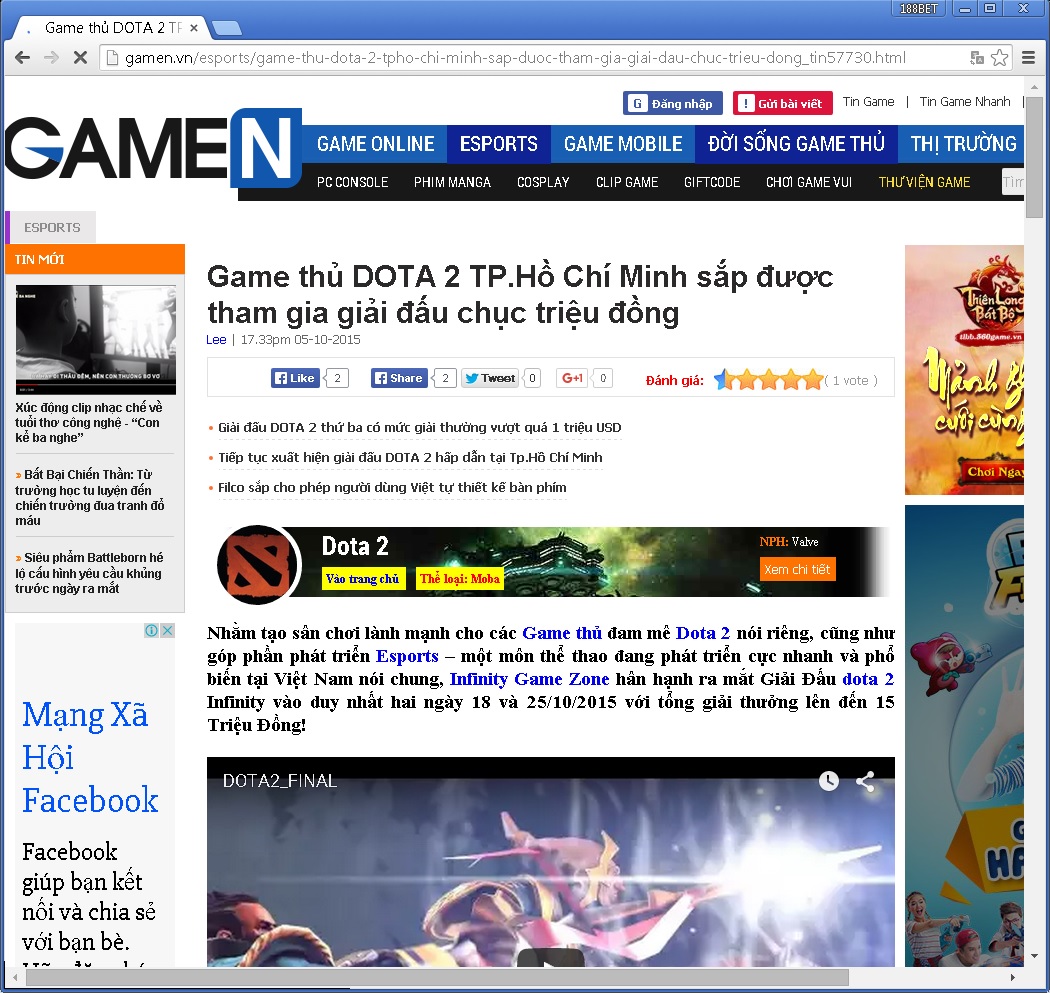Rate the article with the first star
Screen dimensions: 1050x993
tap(725, 380)
